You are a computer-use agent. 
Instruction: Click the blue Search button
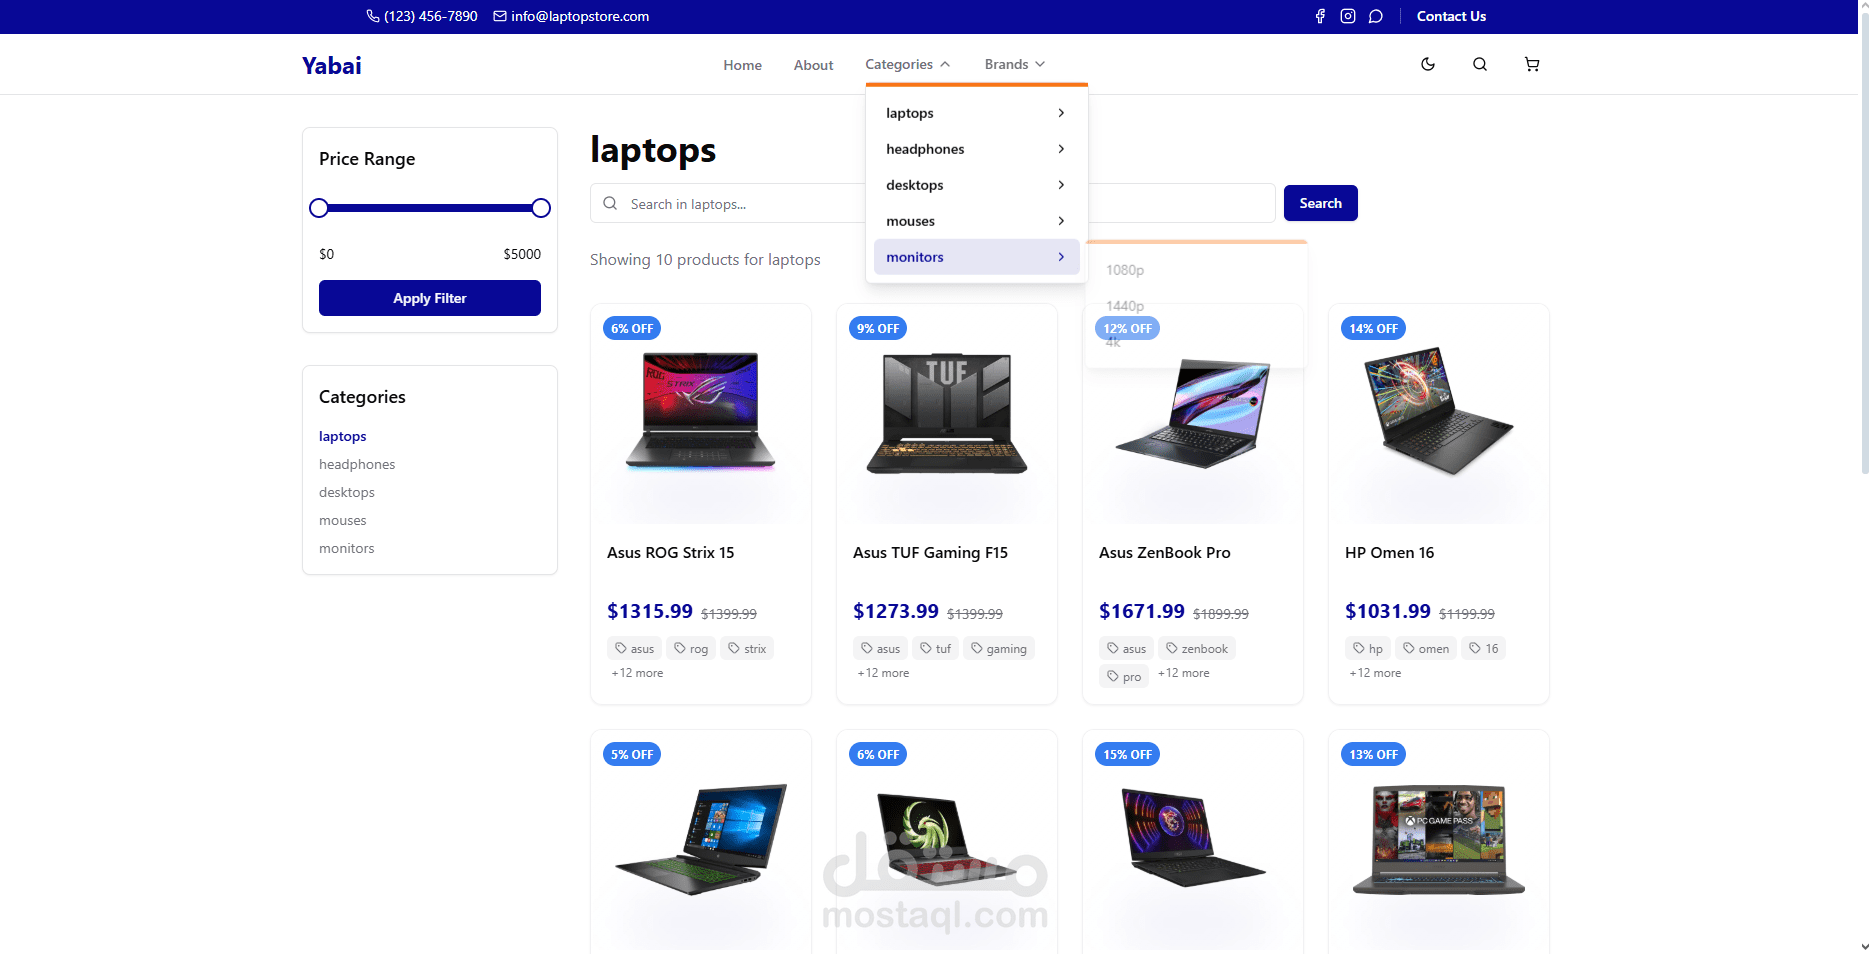click(1320, 203)
